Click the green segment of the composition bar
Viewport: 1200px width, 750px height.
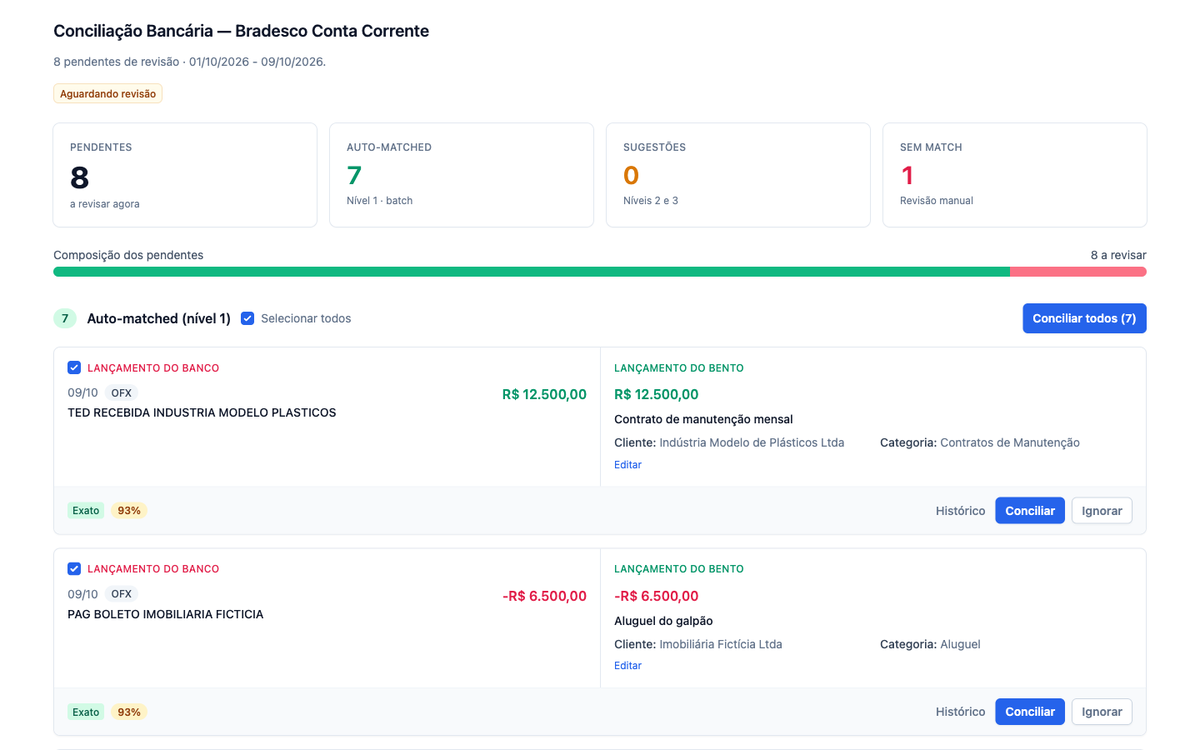tap(531, 272)
